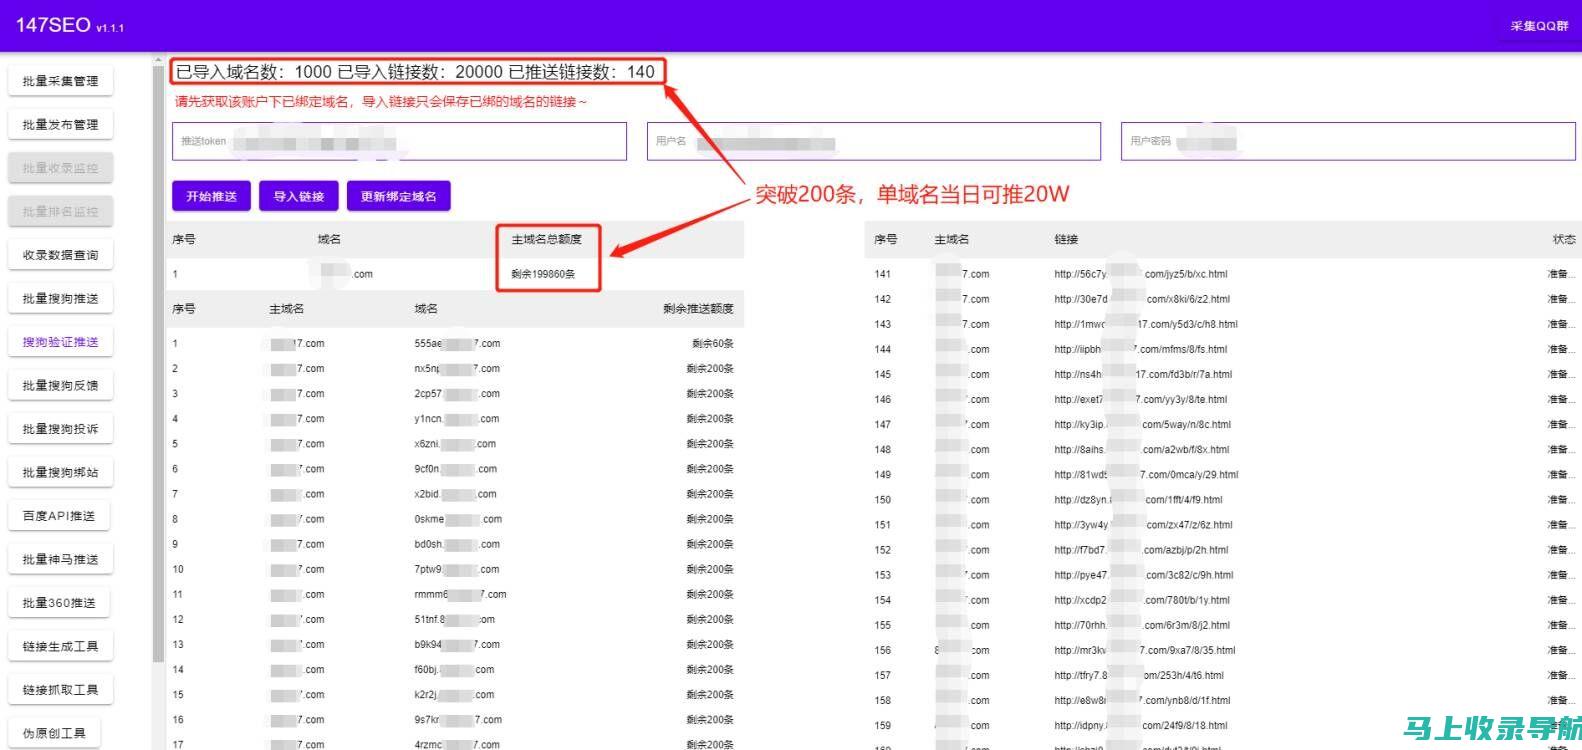Viewport: 1582px width, 750px height.
Task: Select the domain row starting with 2cp57
Action: 455,394
